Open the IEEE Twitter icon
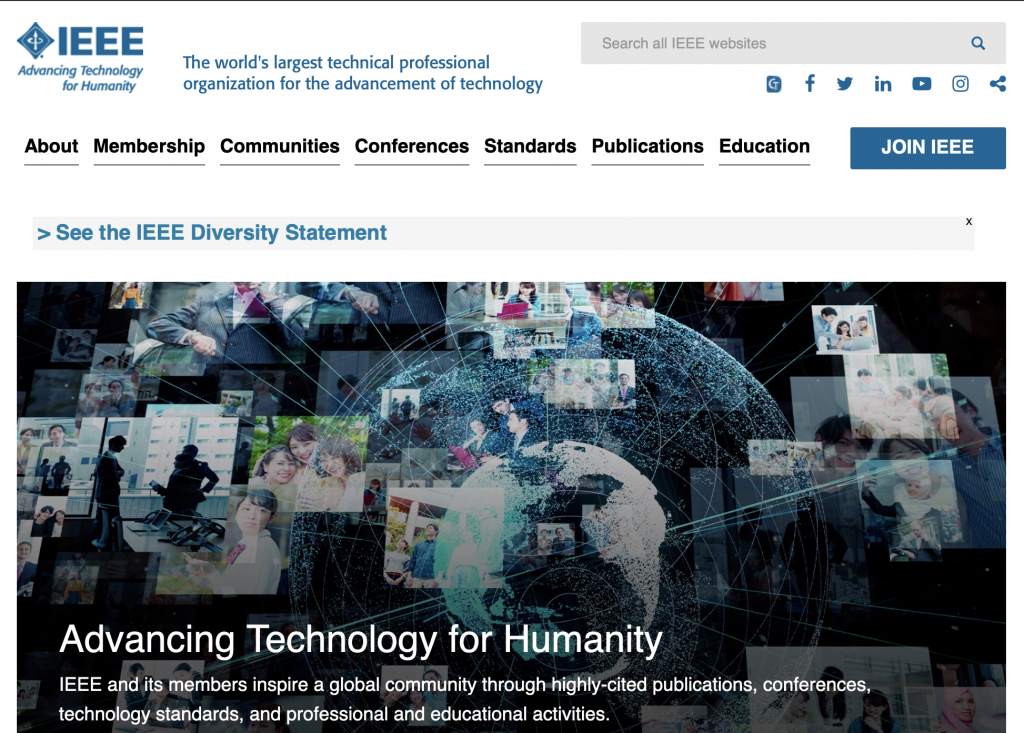 [844, 84]
